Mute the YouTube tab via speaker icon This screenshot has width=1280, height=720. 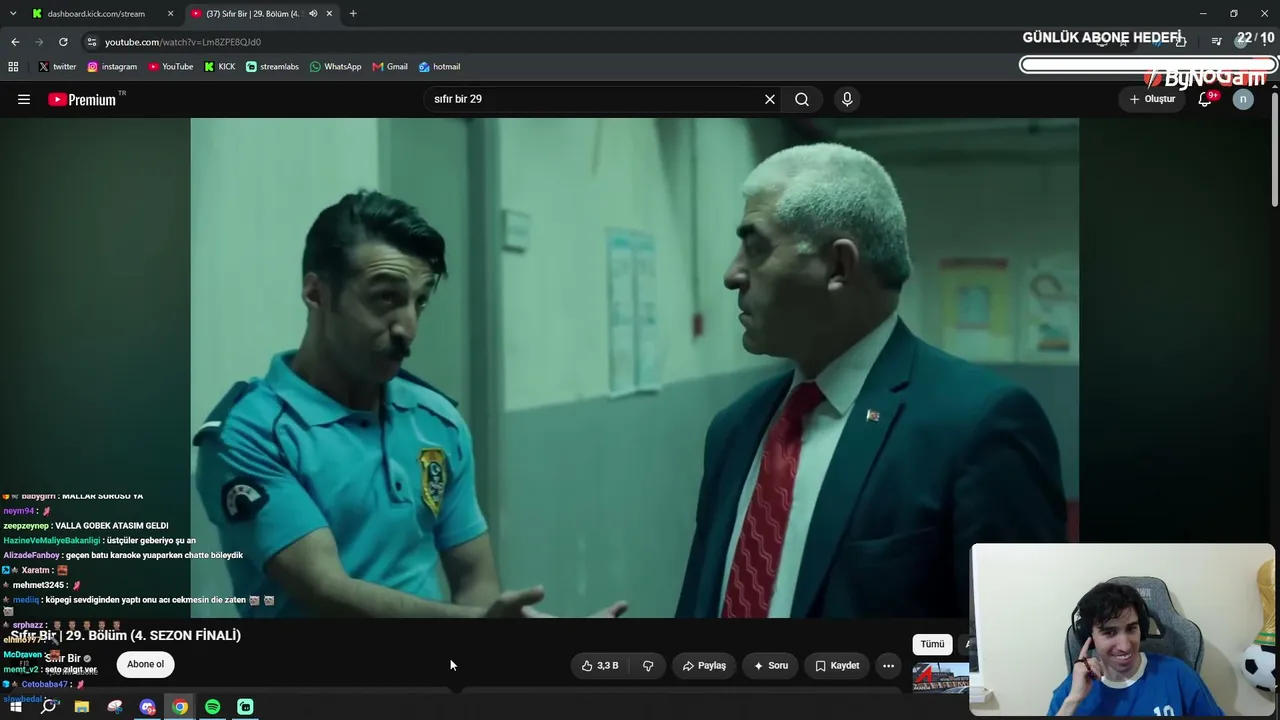(313, 14)
